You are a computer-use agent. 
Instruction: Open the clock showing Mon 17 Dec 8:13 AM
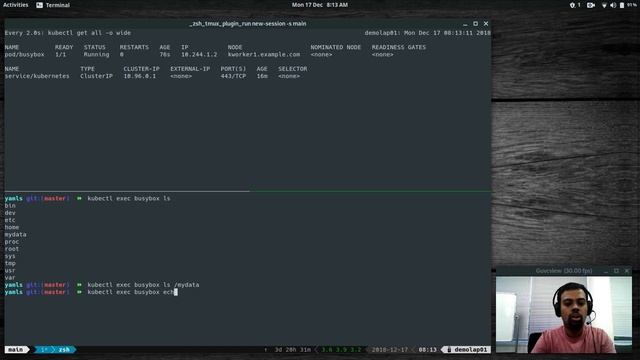point(320,5)
